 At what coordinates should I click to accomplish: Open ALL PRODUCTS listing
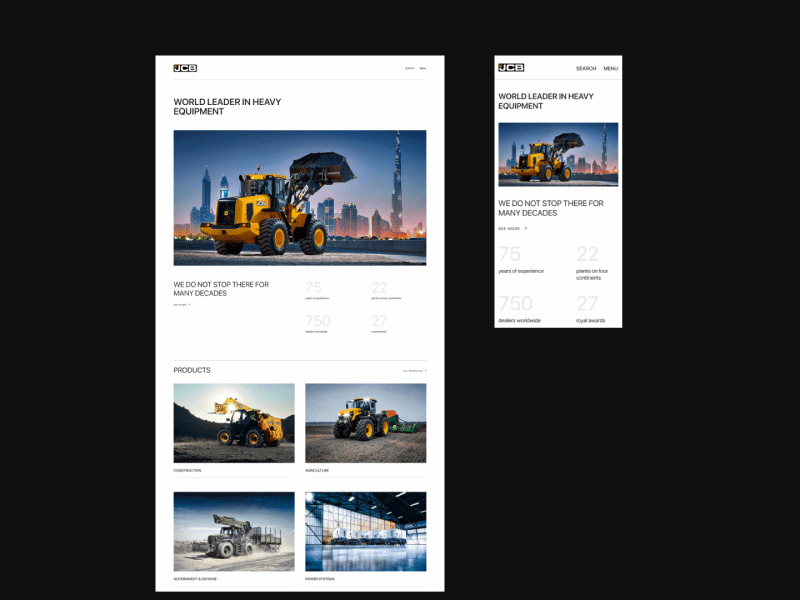click(x=412, y=370)
